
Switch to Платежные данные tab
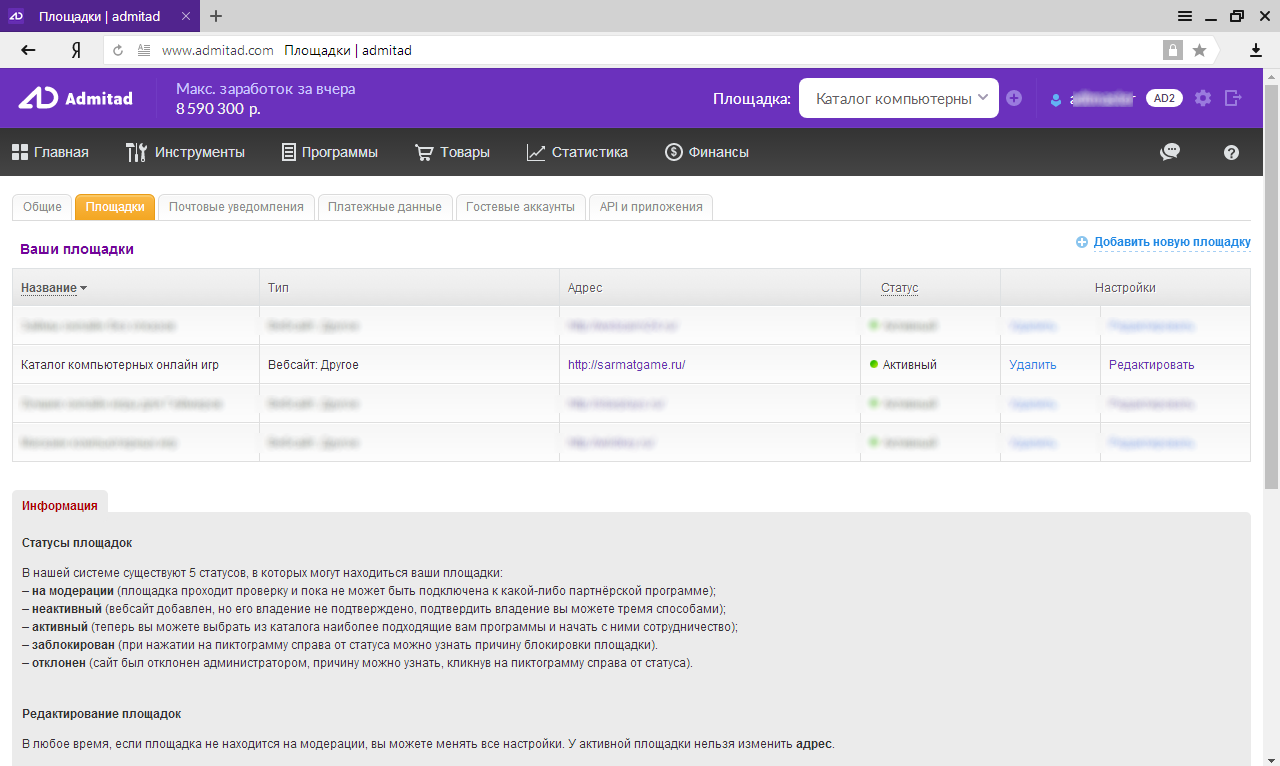click(x=385, y=207)
